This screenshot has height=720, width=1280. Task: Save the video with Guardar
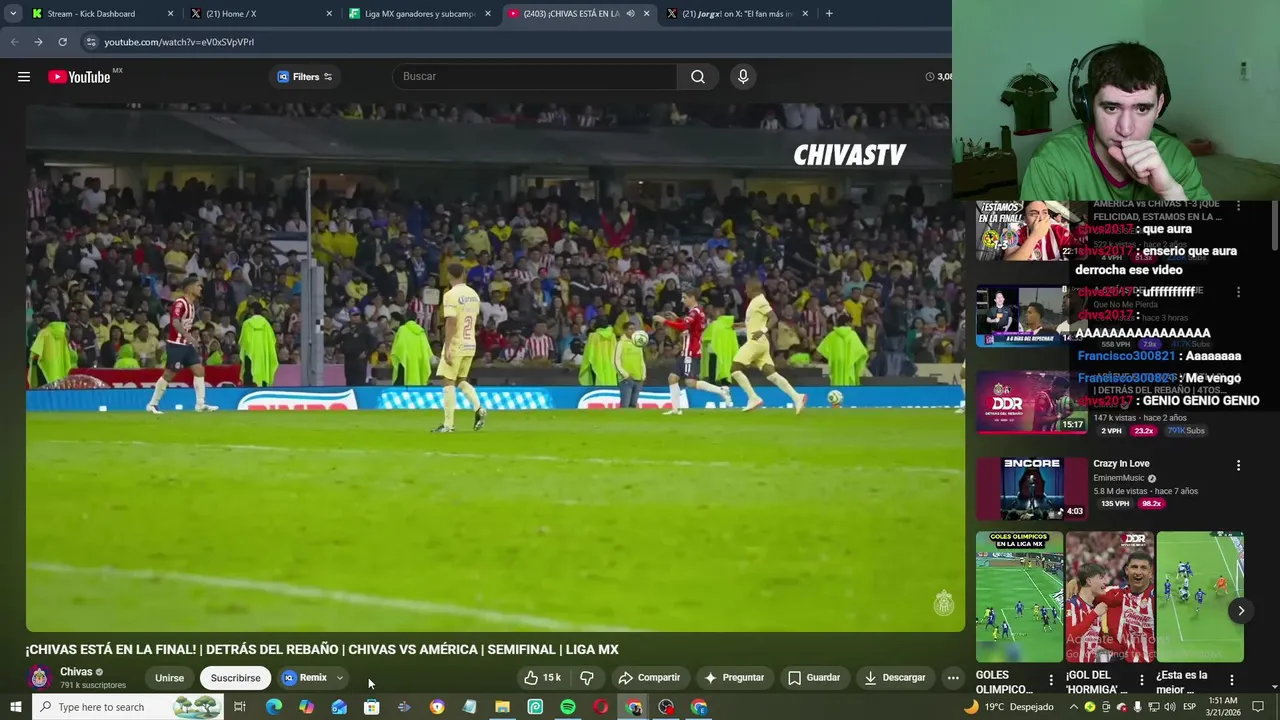point(814,678)
